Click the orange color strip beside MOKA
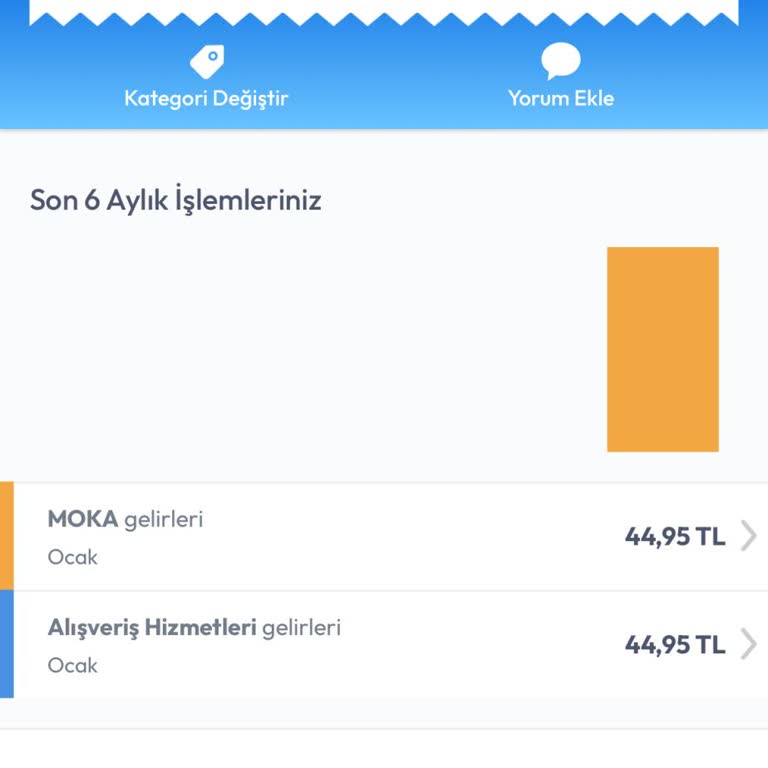 [x=7, y=536]
